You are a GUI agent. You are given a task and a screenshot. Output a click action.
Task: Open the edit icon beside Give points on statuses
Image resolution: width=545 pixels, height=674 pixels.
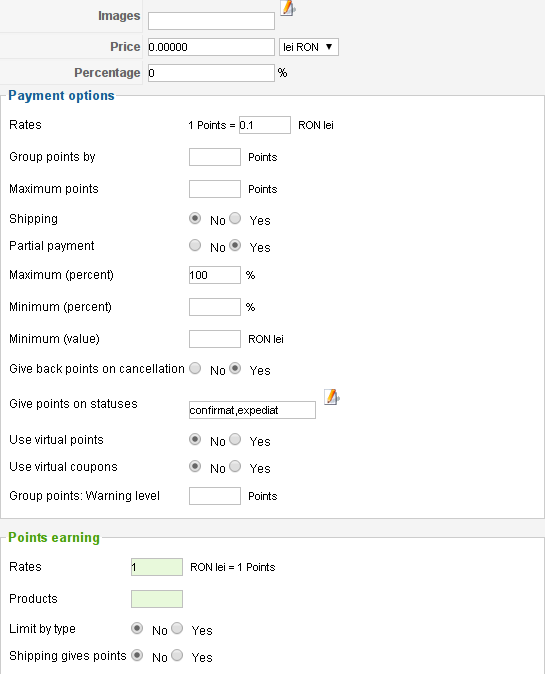pyautogui.click(x=331, y=397)
